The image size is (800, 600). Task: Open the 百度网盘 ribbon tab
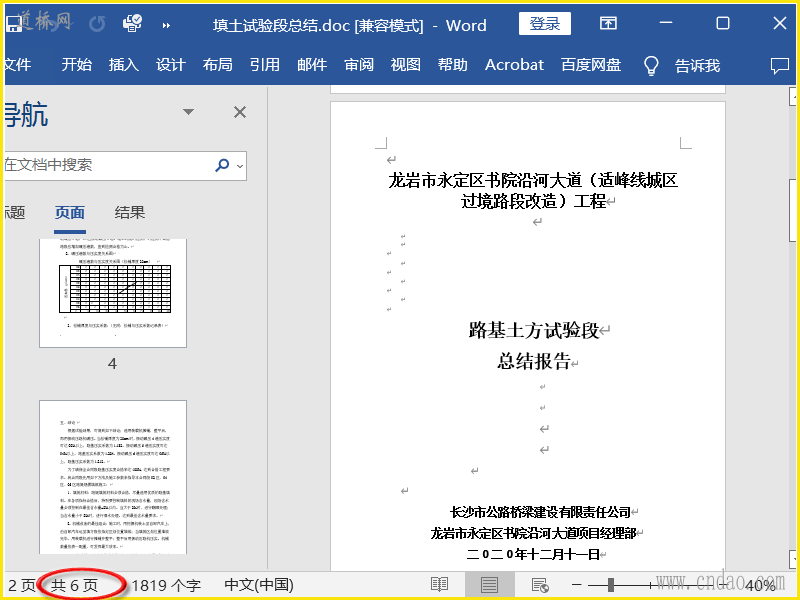coord(591,65)
